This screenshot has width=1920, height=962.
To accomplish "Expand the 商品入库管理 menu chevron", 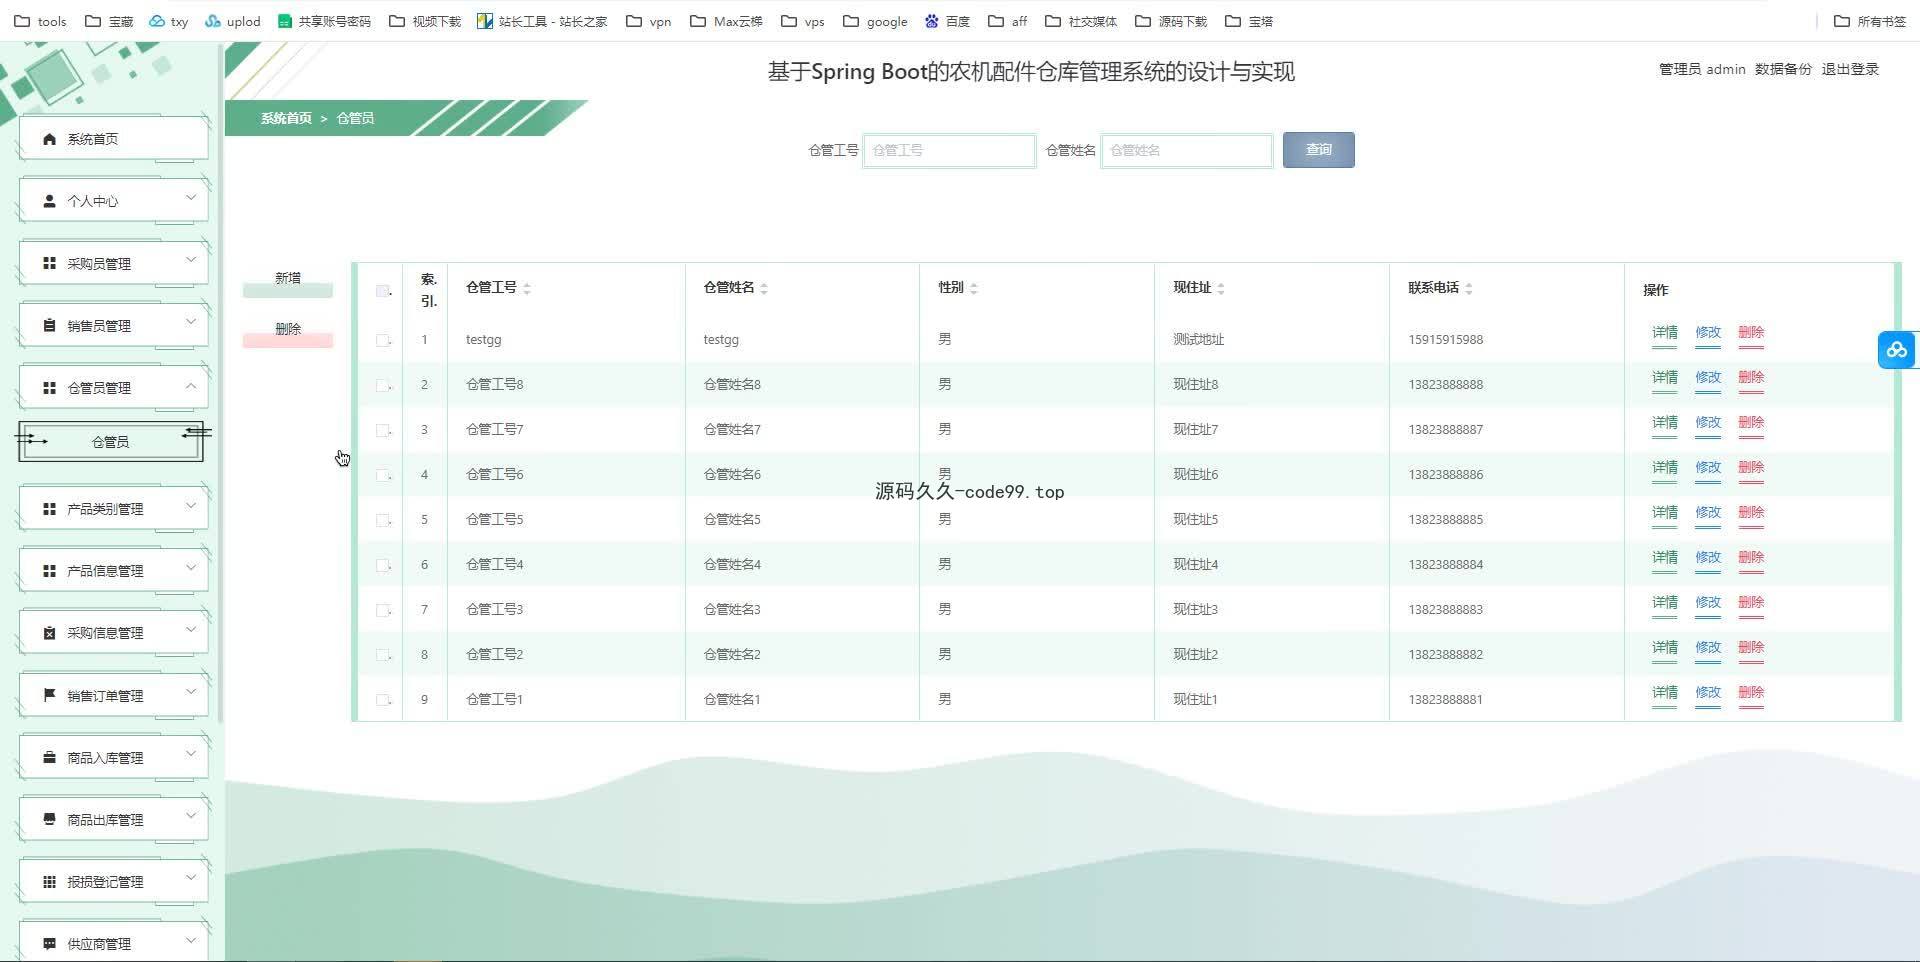I will pos(191,755).
